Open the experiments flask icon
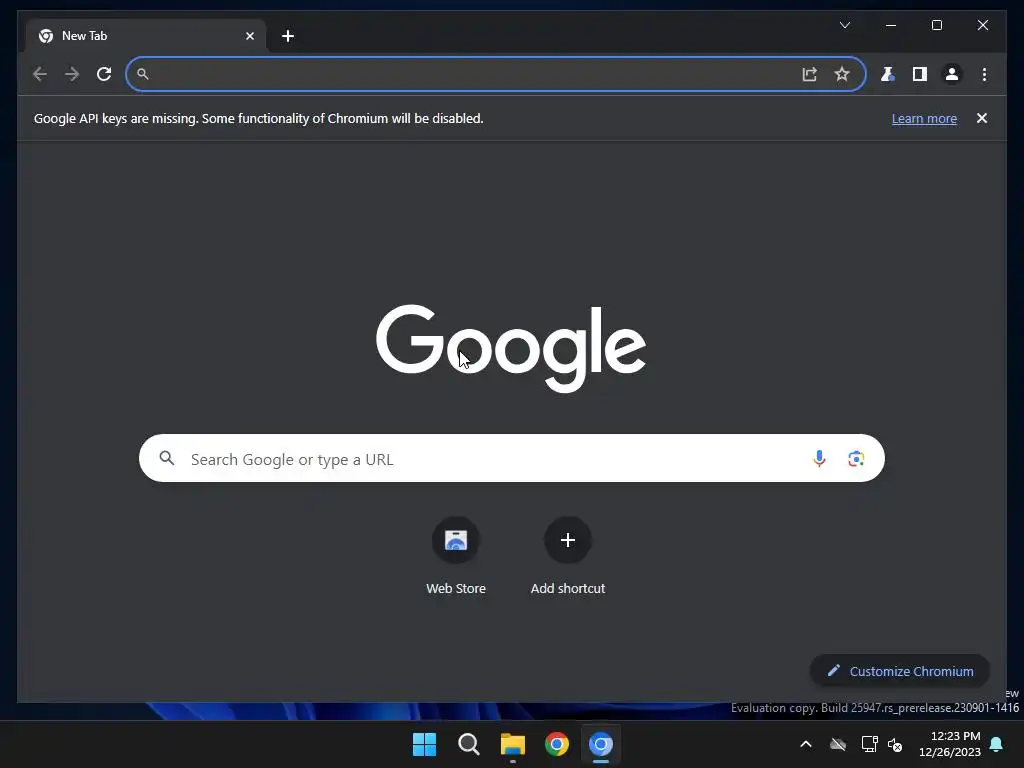1024x768 pixels. (888, 74)
